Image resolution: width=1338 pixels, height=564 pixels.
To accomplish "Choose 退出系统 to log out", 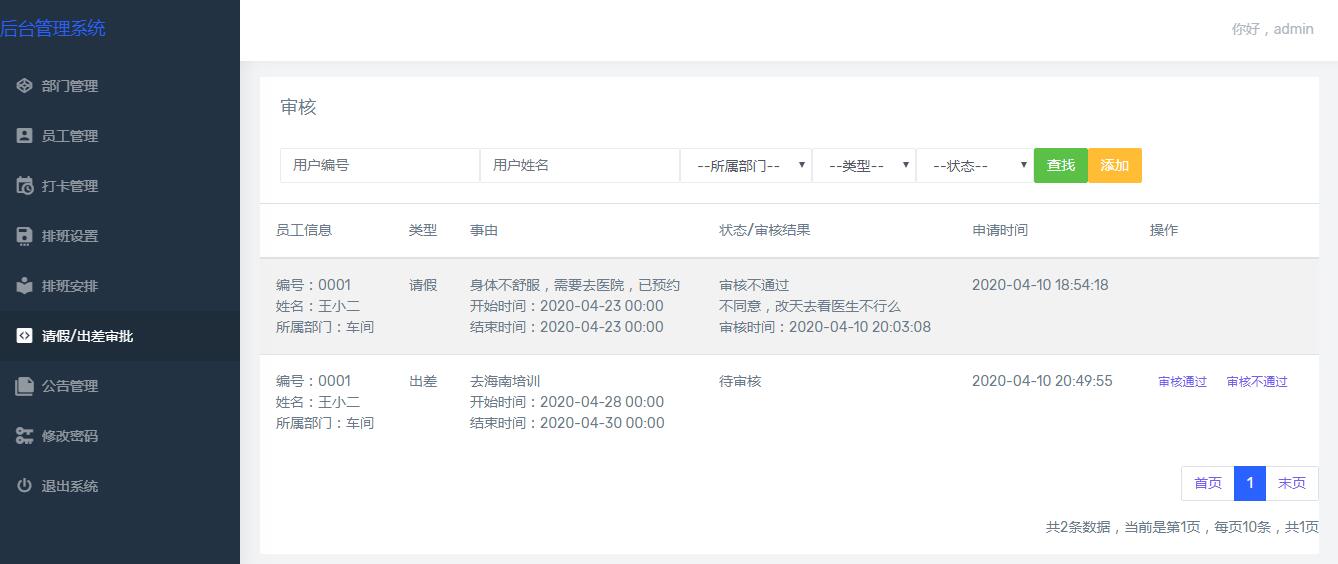I will point(120,486).
